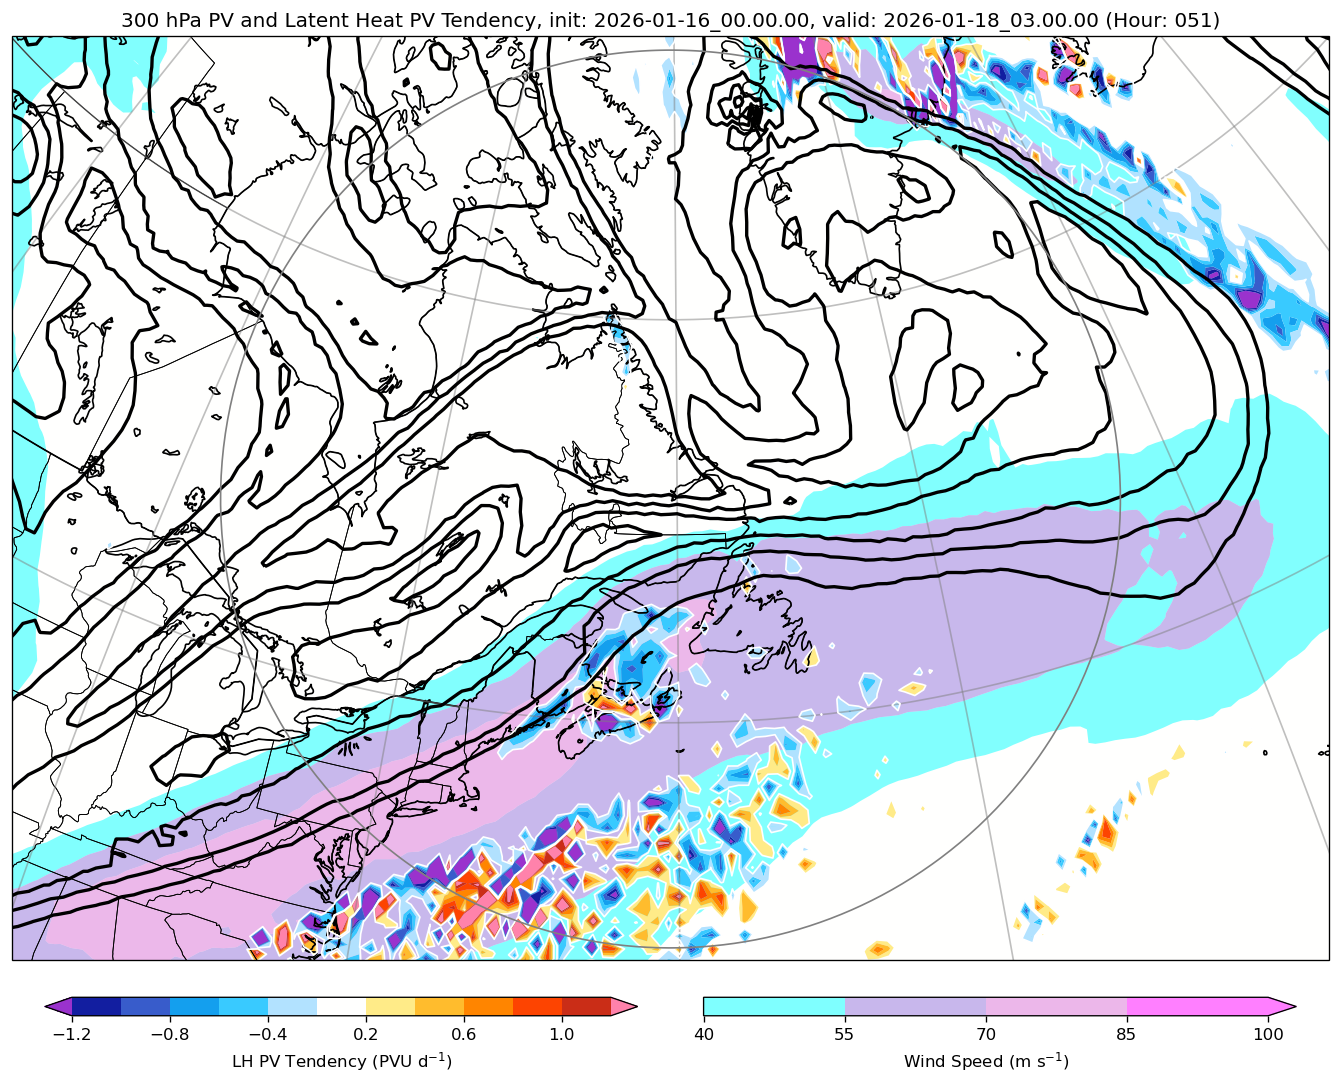Click the 100 tick label on wind colorbar

click(1268, 1034)
